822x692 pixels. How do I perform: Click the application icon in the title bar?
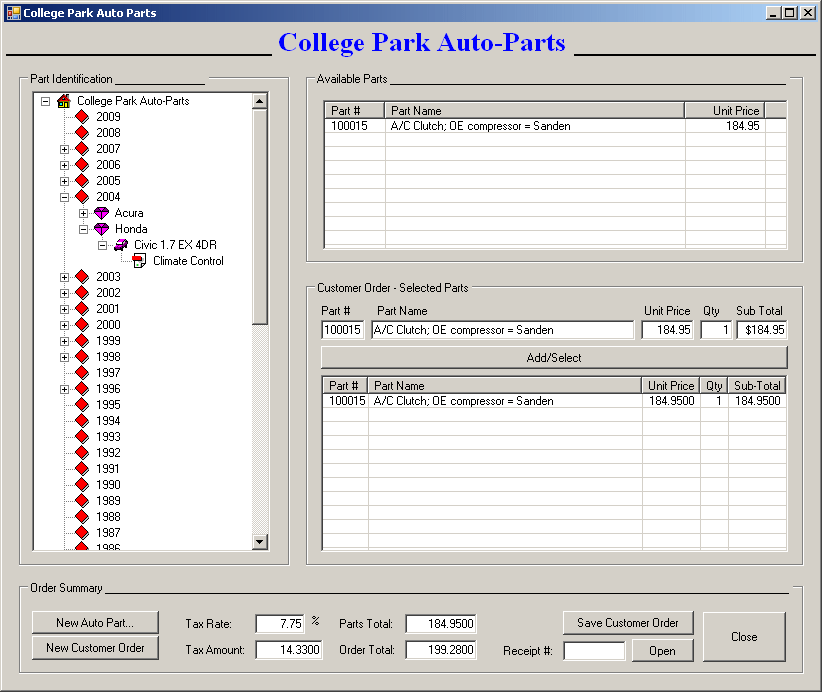pyautogui.click(x=14, y=13)
